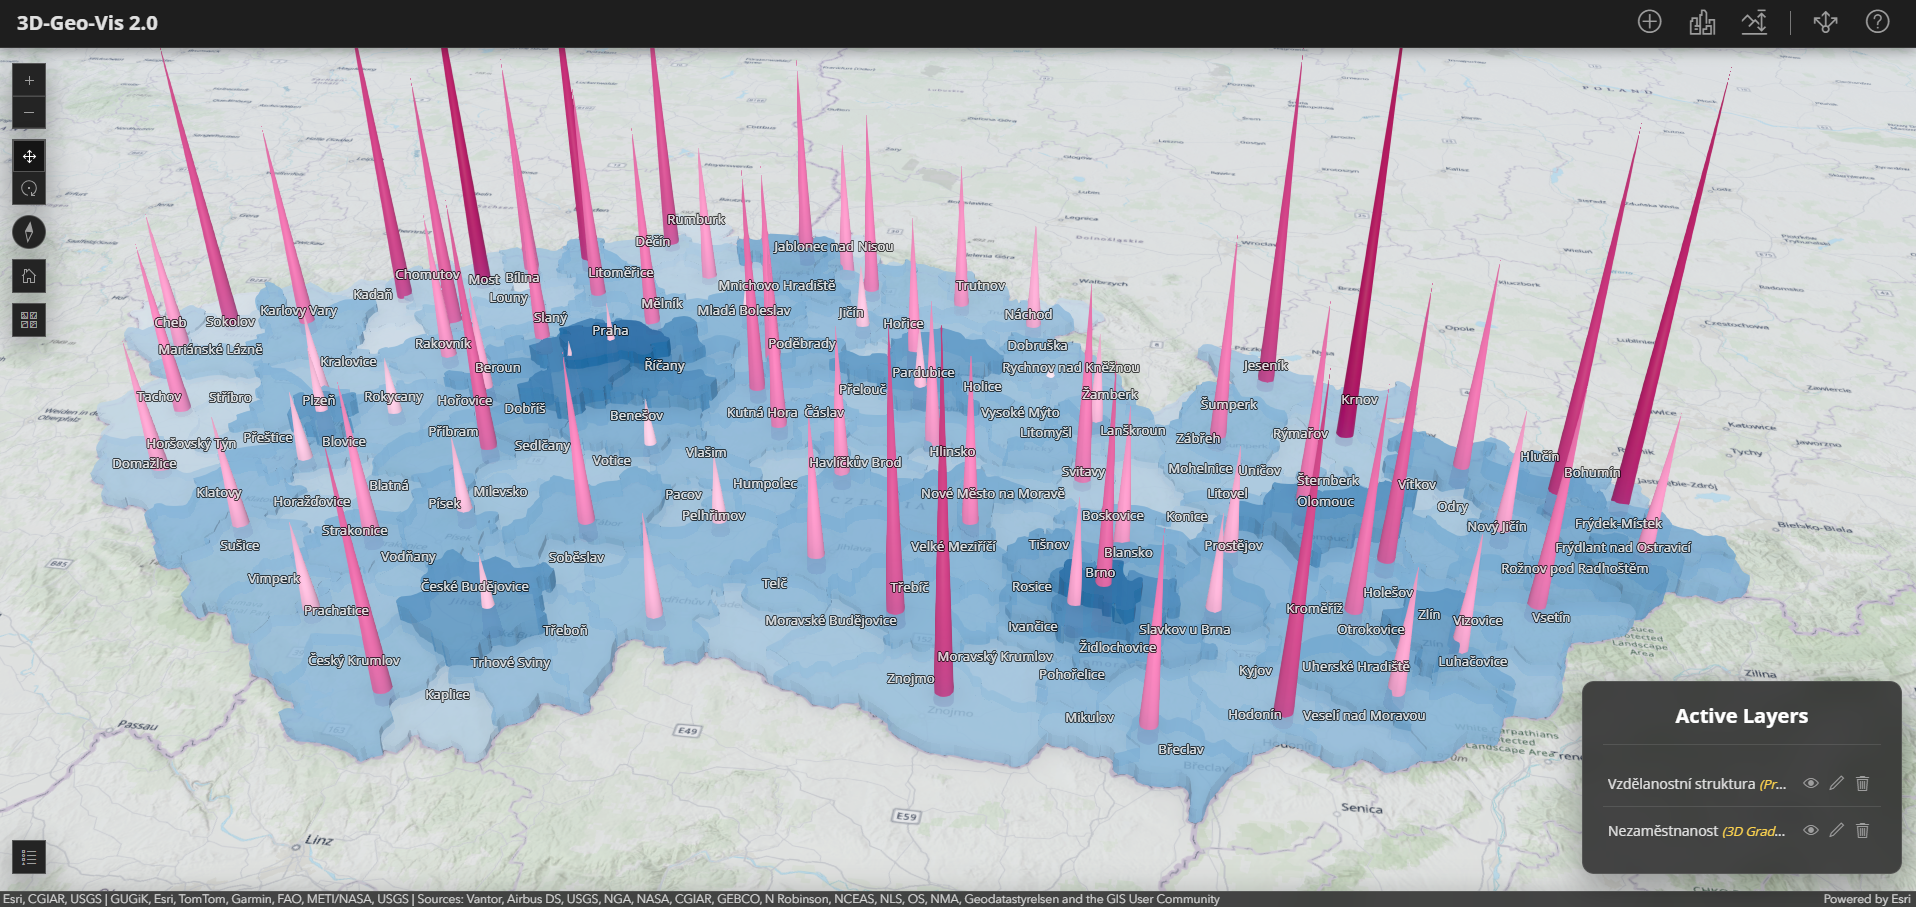This screenshot has height=907, width=1916.
Task: Delete the Vzdělanostní struktura layer
Action: coord(1862,783)
